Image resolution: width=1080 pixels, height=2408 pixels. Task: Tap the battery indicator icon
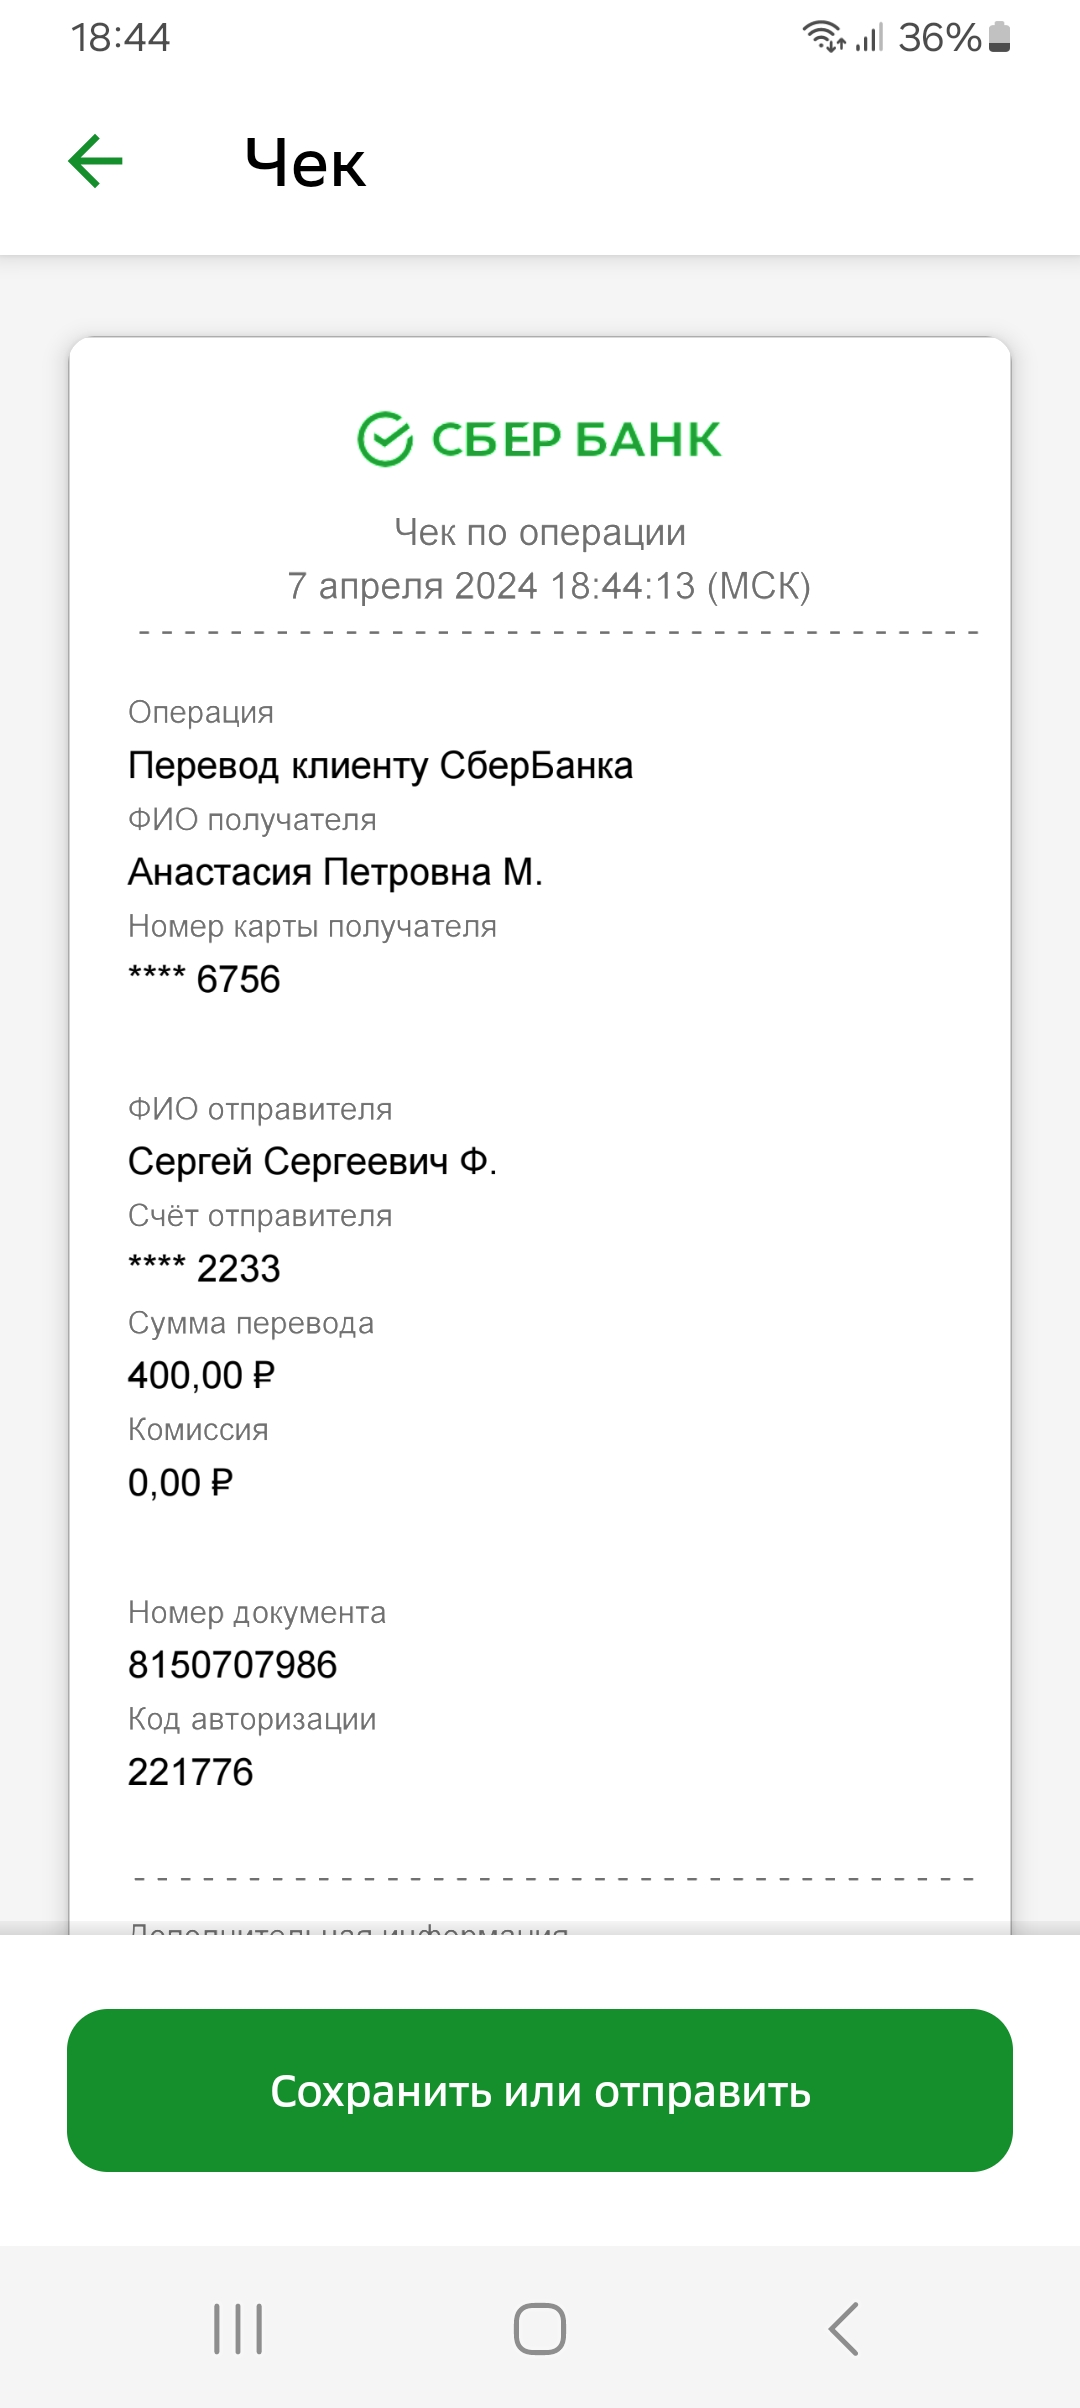[x=999, y=37]
